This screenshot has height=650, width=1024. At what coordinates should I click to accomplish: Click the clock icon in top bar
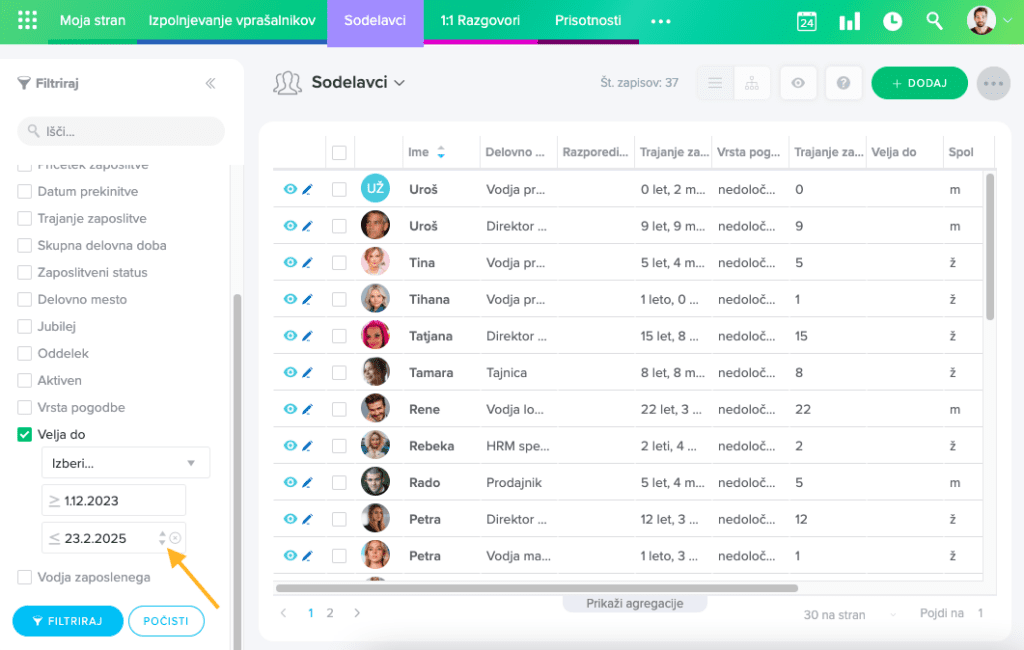(892, 21)
